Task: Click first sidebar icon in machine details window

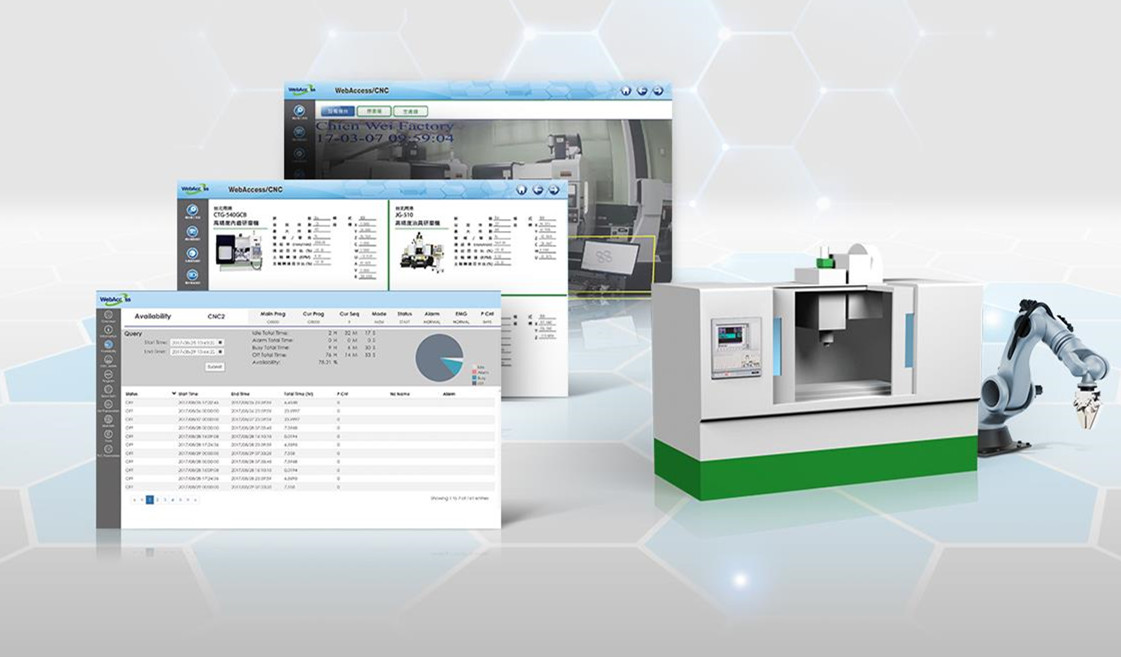Action: (192, 210)
